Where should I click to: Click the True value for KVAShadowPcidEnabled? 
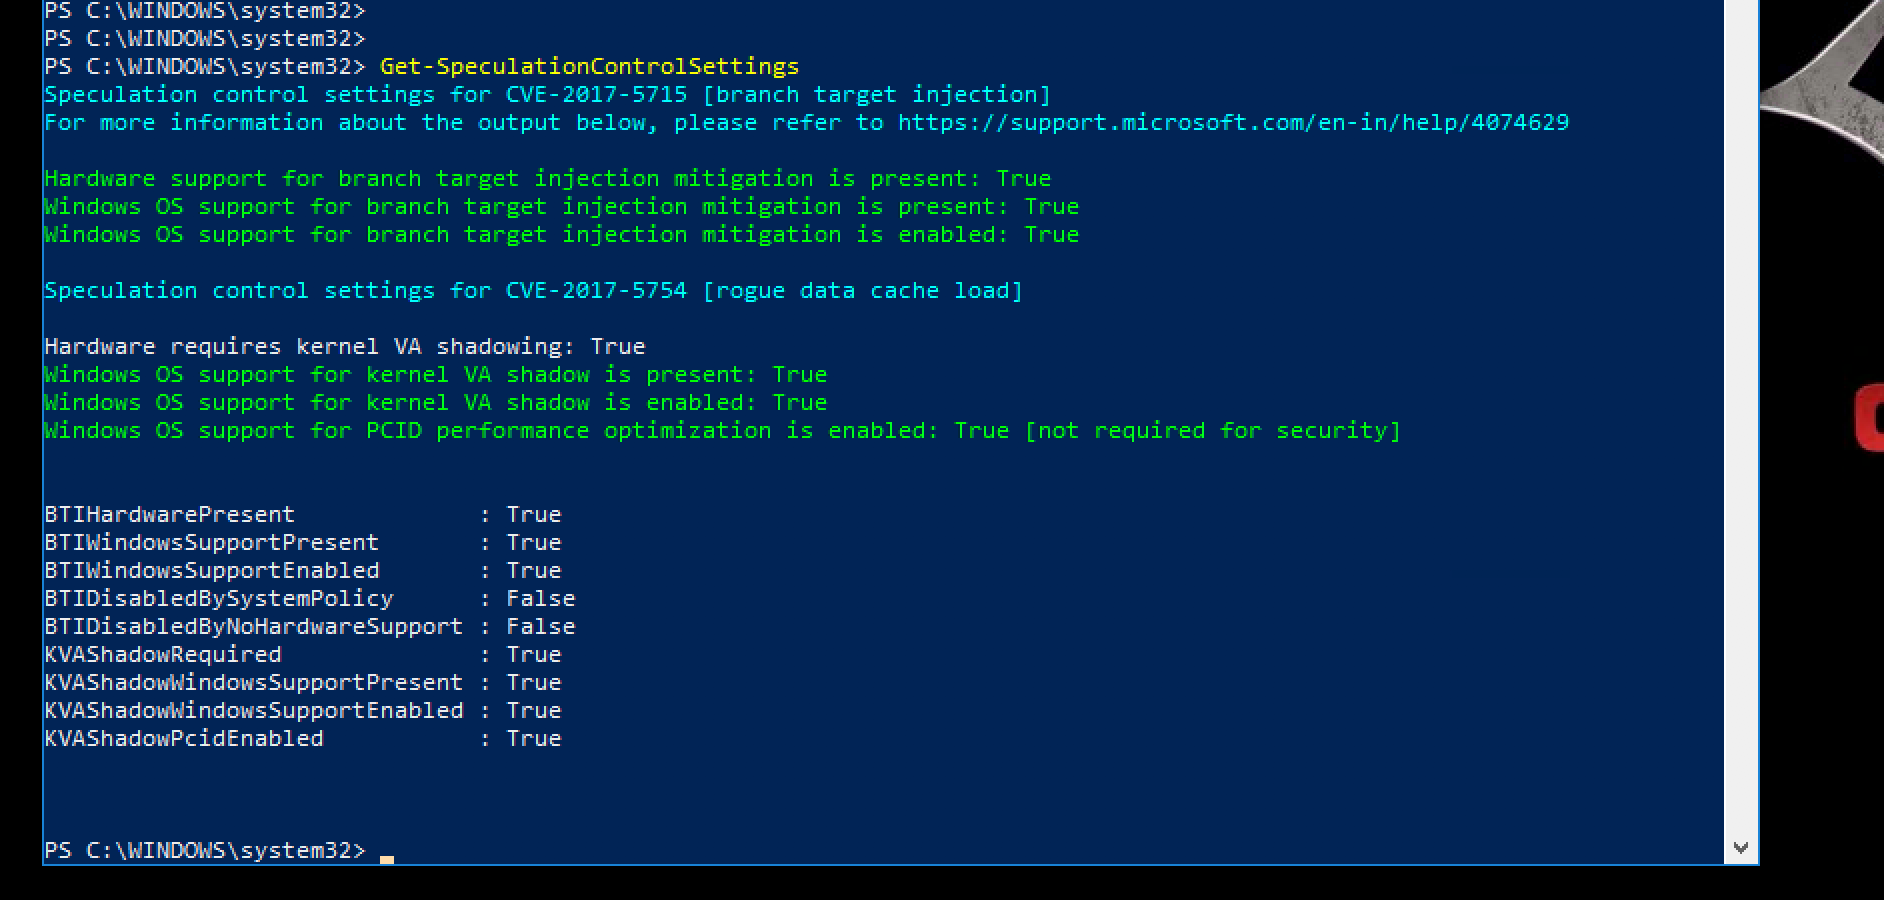coord(533,739)
